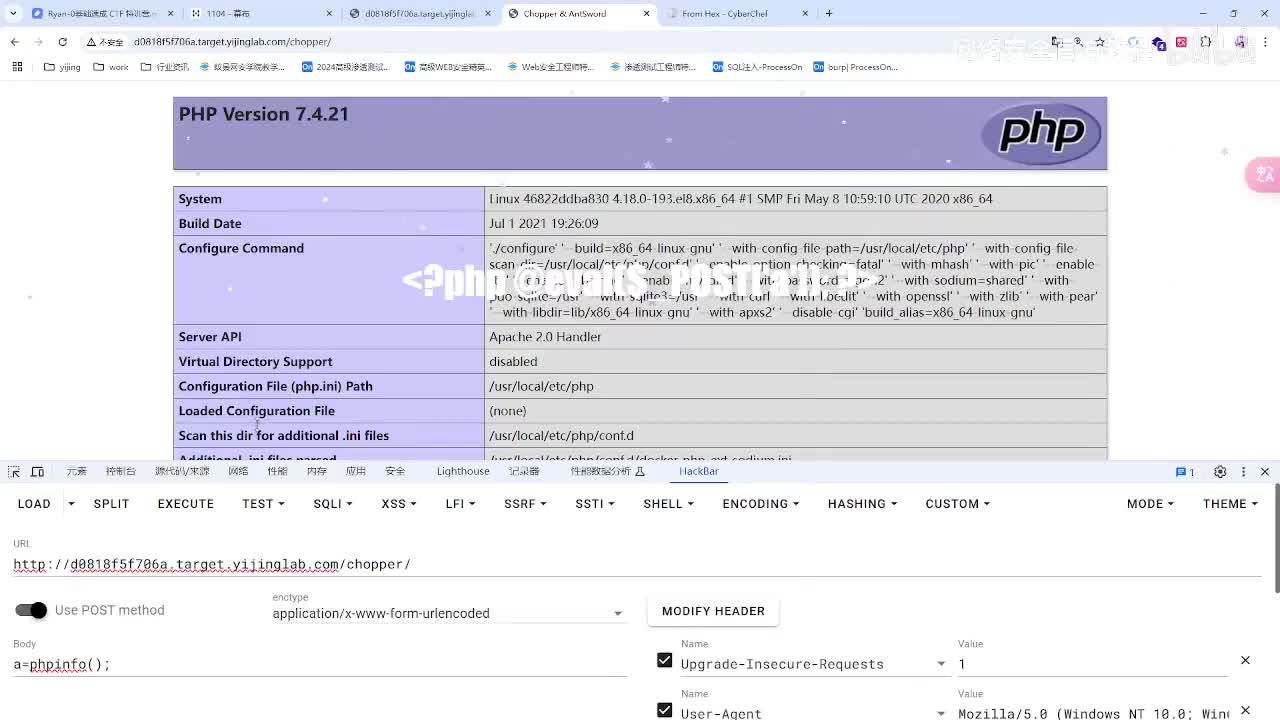
Task: Open the browser apps grid icon
Action: point(17,67)
